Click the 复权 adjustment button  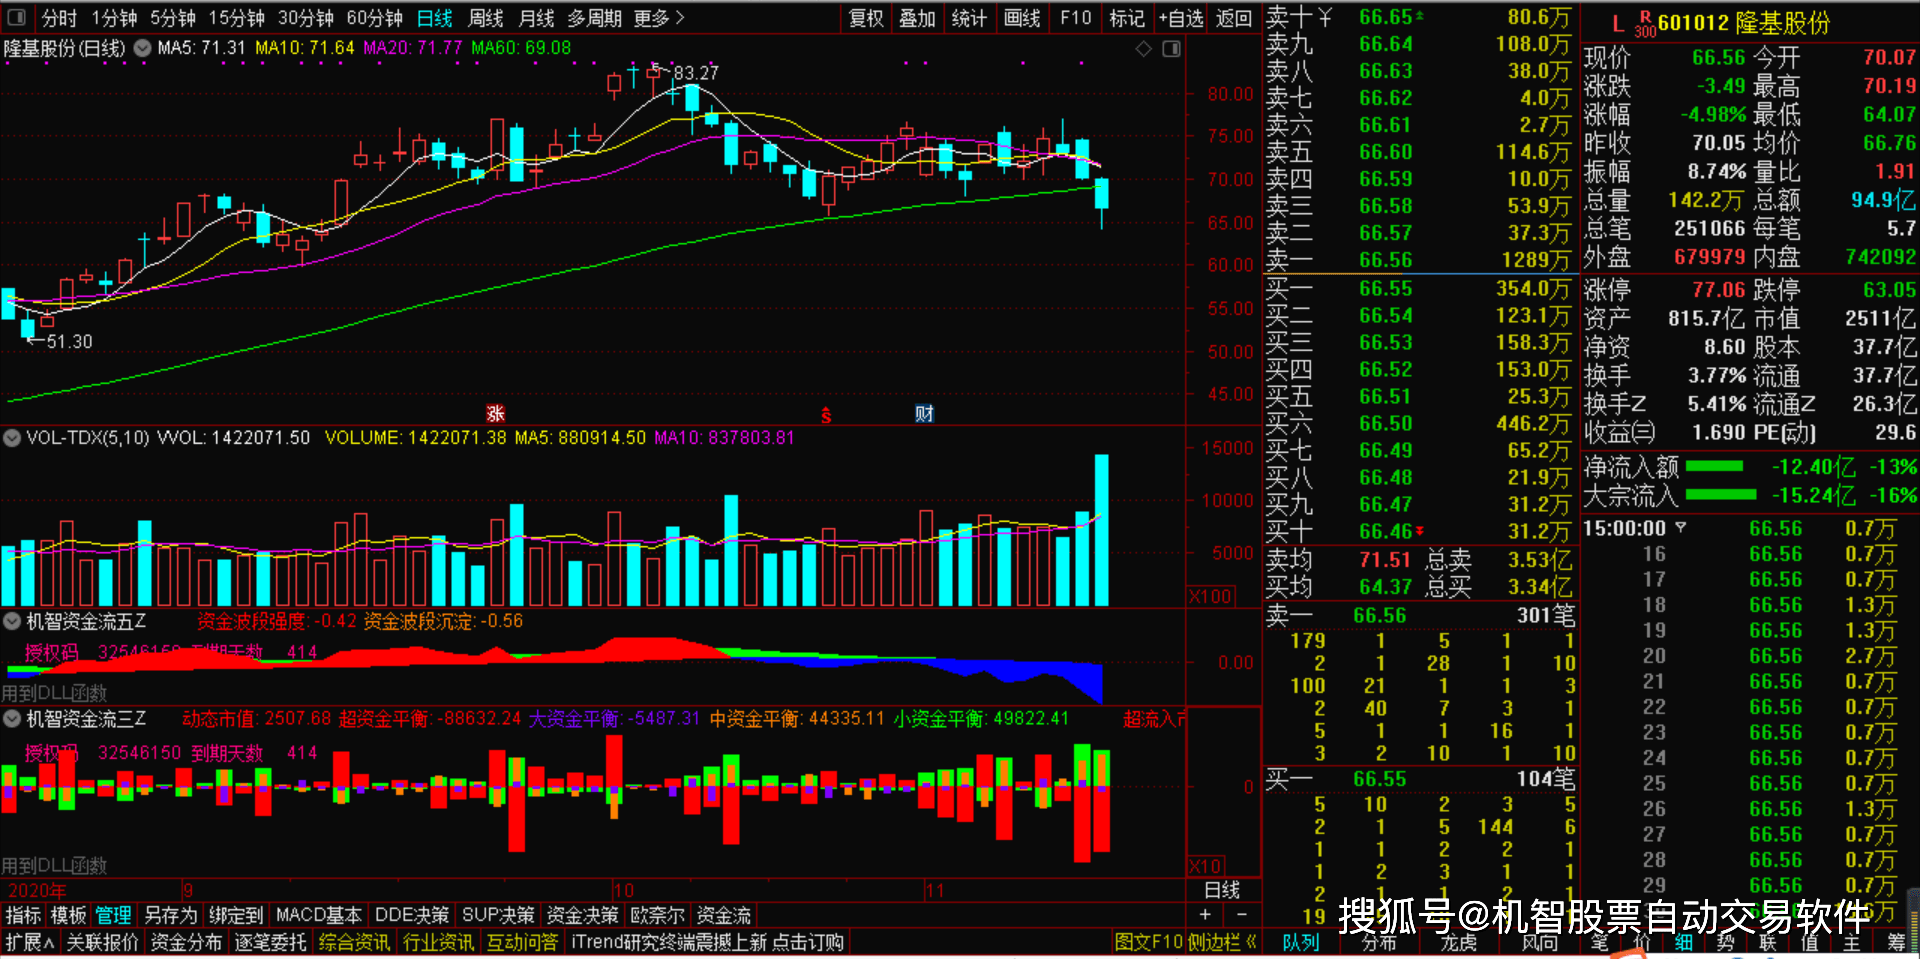point(866,18)
